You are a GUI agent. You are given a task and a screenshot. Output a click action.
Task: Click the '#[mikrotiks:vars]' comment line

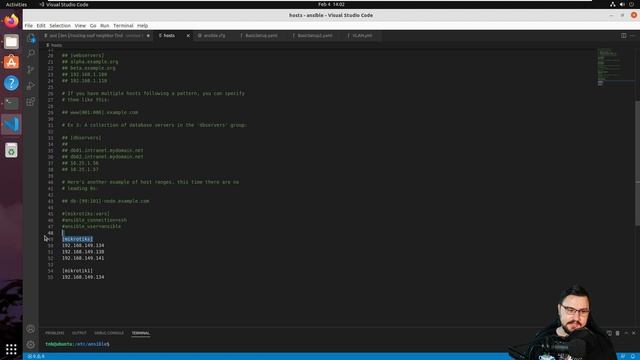tap(86, 213)
